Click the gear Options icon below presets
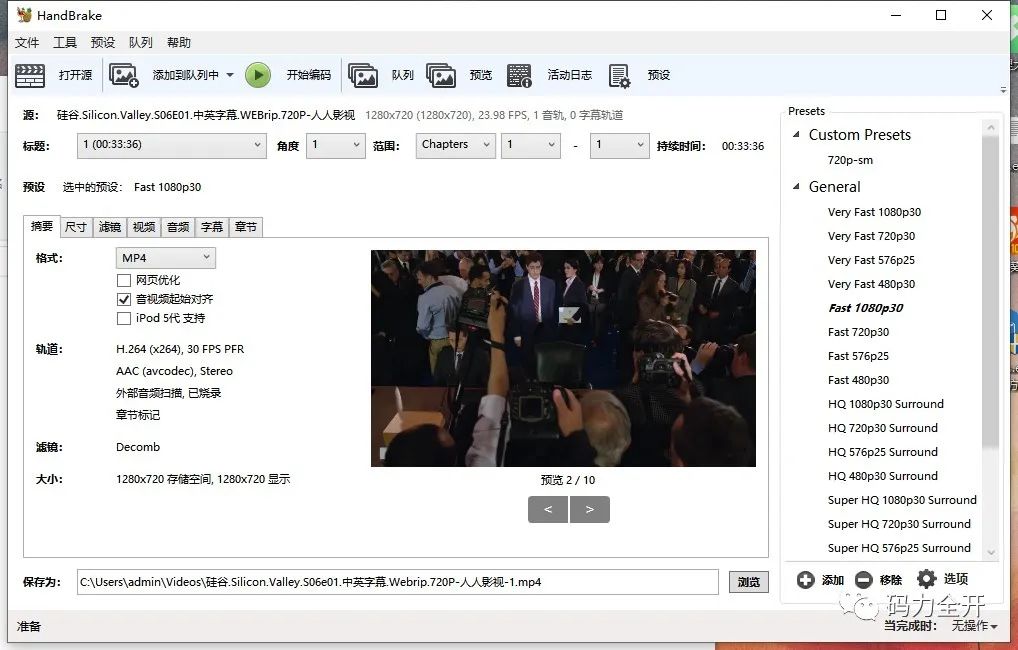The width and height of the screenshot is (1018, 650). click(x=926, y=579)
